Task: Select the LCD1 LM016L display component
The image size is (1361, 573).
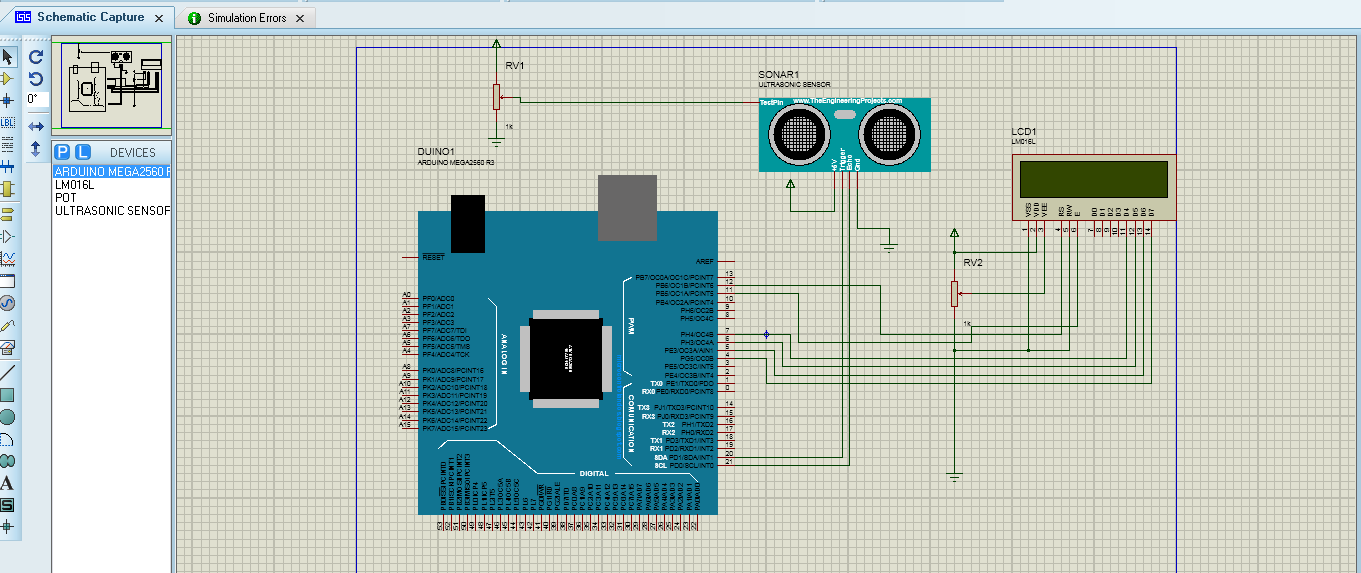Action: click(x=1093, y=188)
